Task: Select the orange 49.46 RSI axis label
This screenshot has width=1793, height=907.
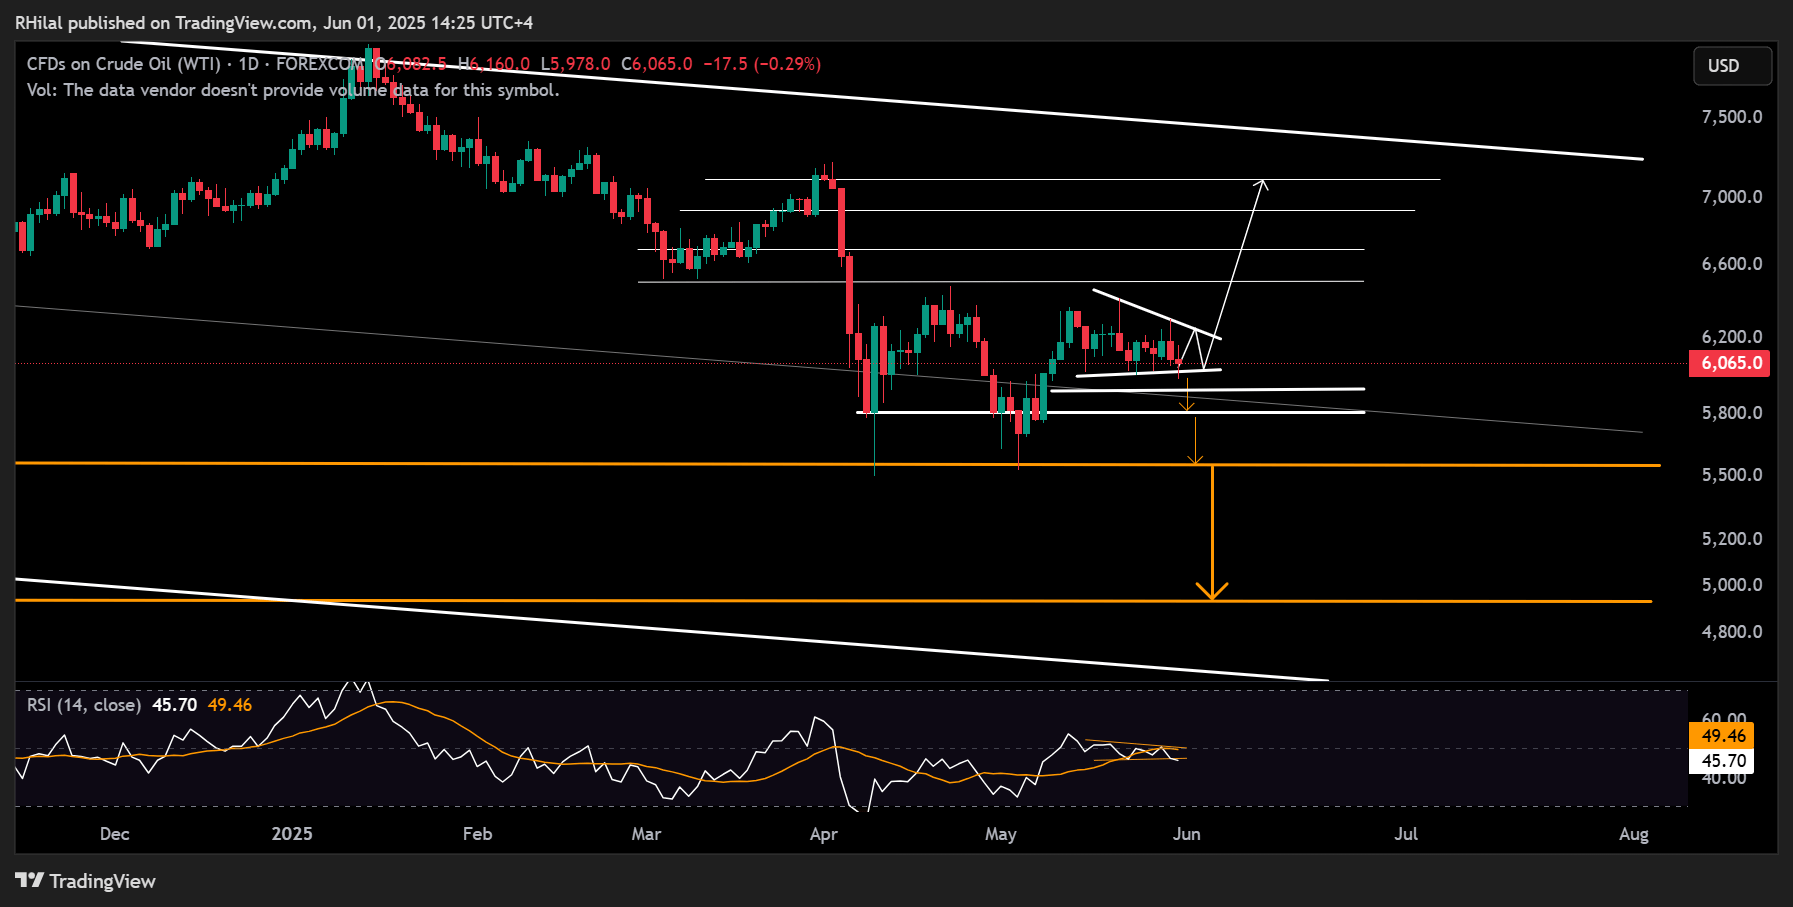Action: tap(1721, 736)
